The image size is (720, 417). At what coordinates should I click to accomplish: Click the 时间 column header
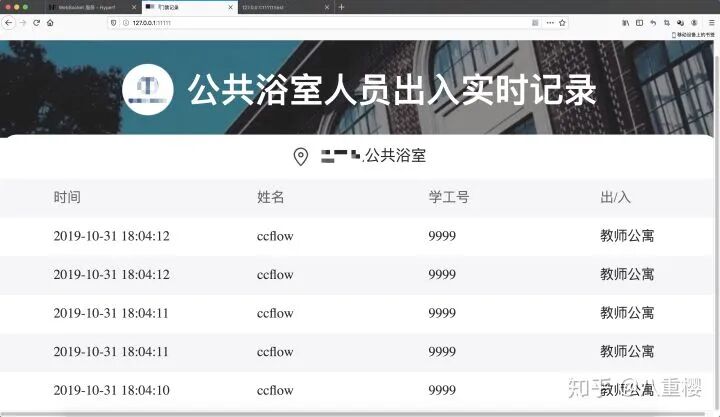click(67, 197)
